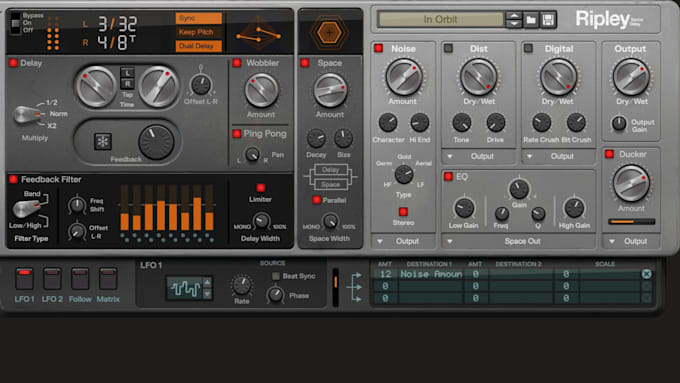Click the Sync button
680x383 pixels.
[x=199, y=18]
